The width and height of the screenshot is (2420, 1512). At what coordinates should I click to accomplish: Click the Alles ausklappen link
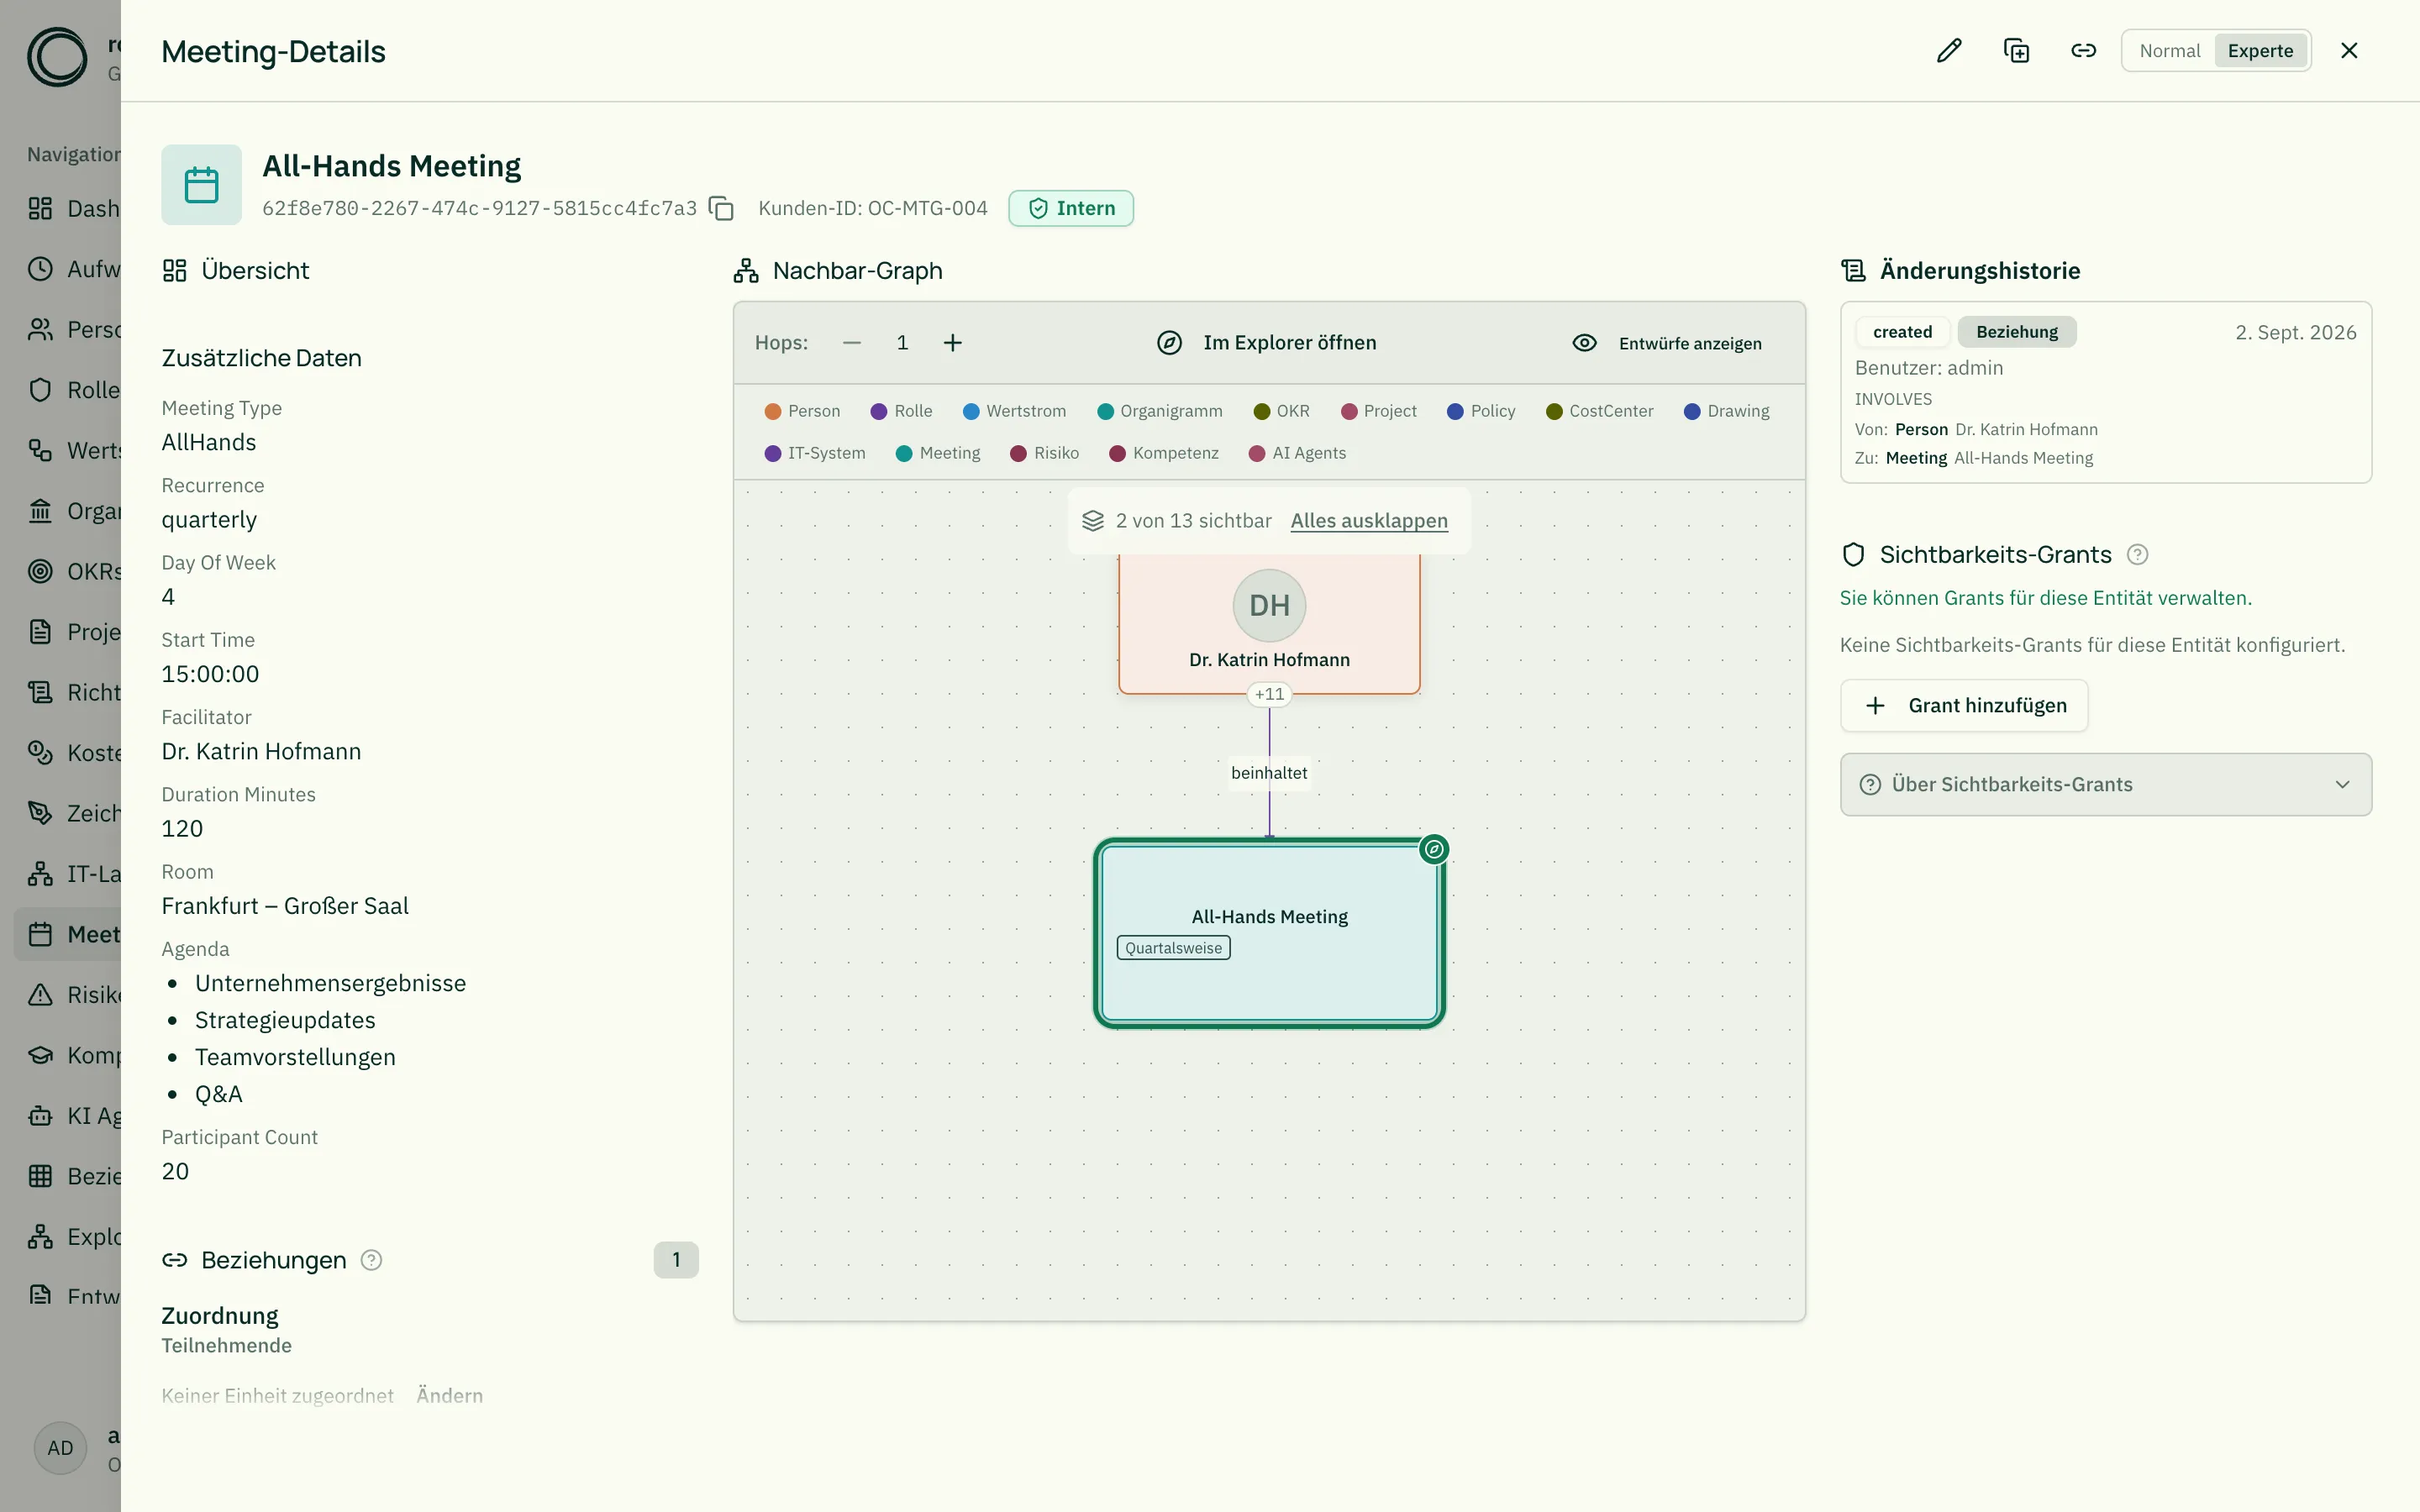[1368, 521]
